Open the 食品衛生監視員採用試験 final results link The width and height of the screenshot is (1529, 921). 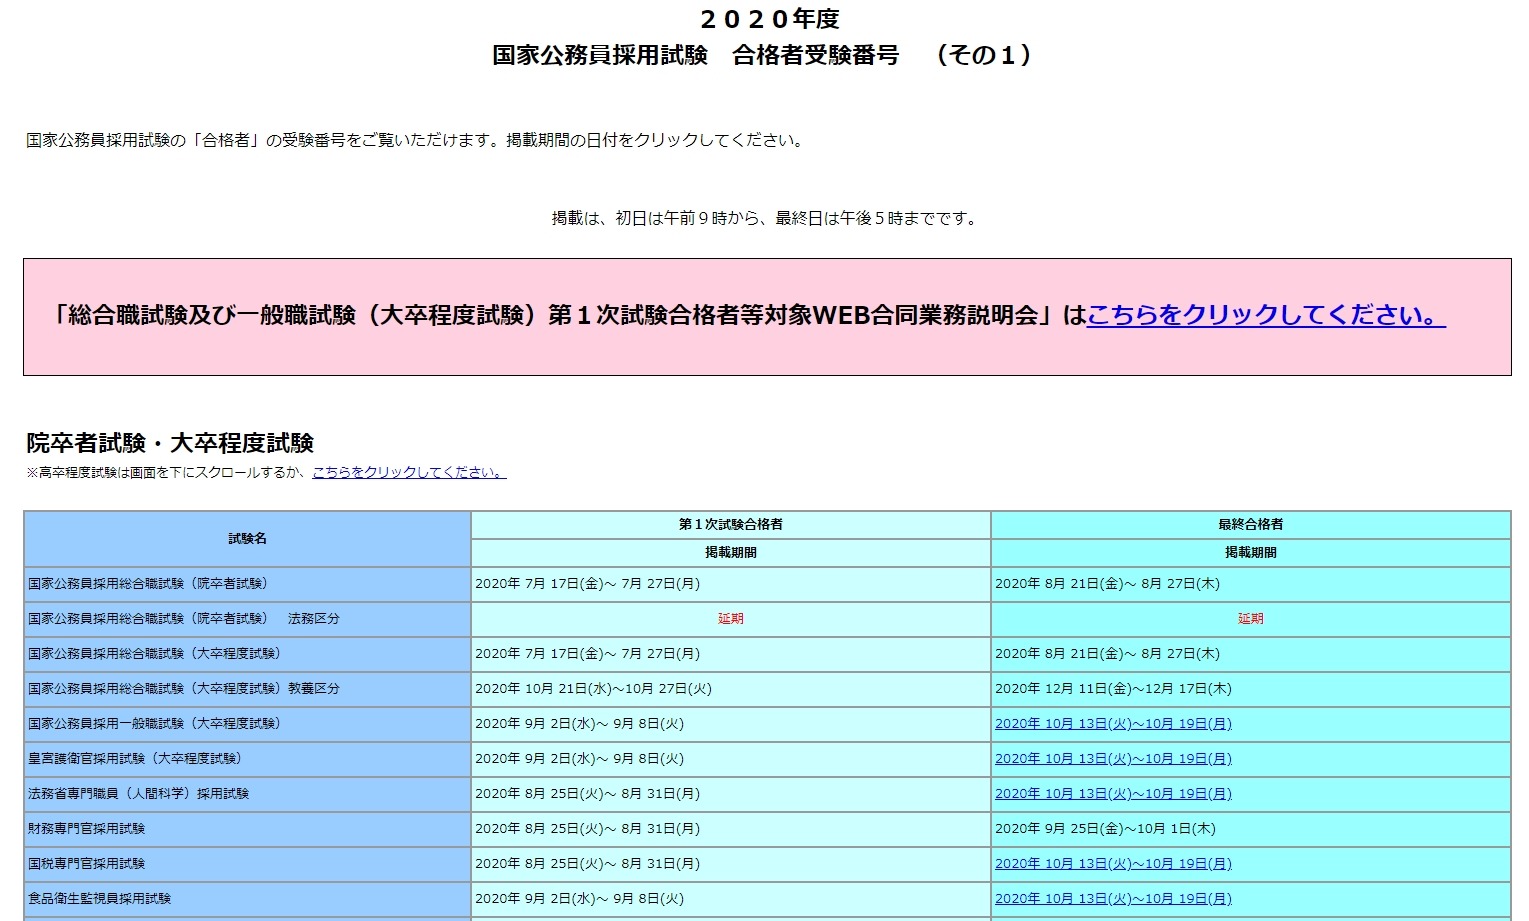[x=1113, y=898]
